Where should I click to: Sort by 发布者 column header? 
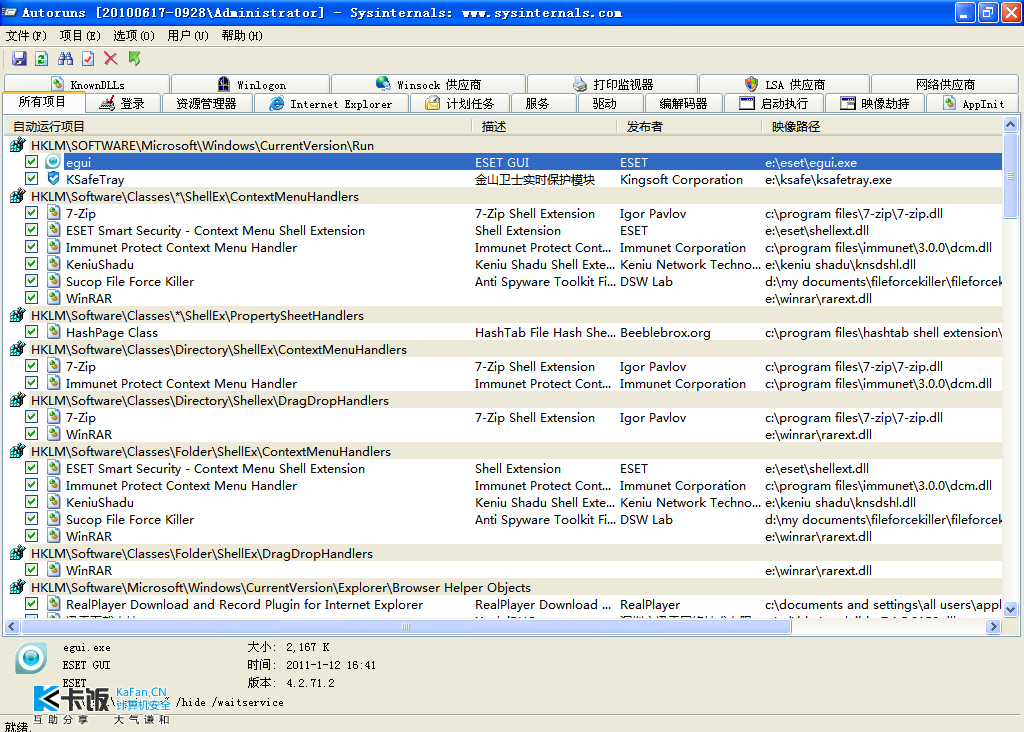(690, 126)
